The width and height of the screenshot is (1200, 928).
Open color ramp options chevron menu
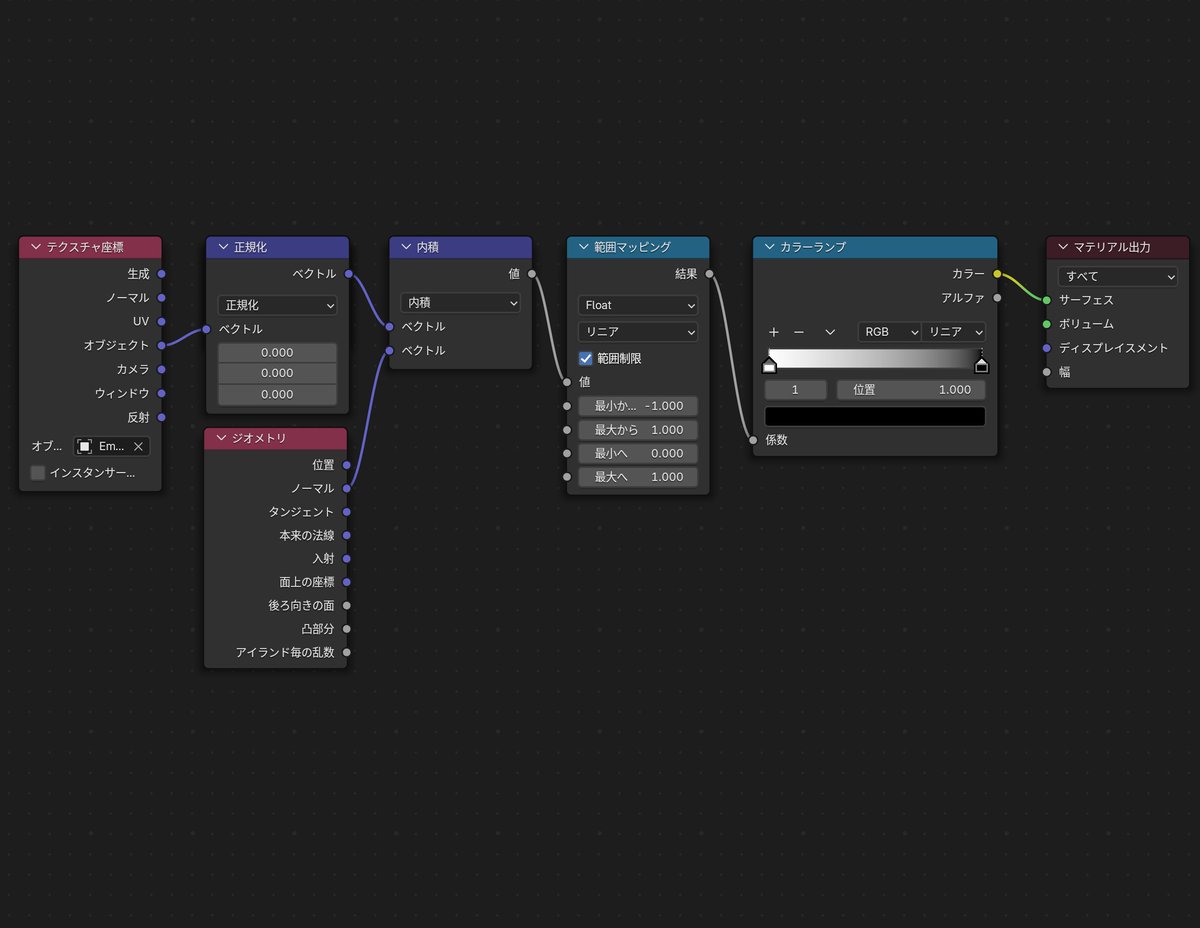pyautogui.click(x=830, y=332)
